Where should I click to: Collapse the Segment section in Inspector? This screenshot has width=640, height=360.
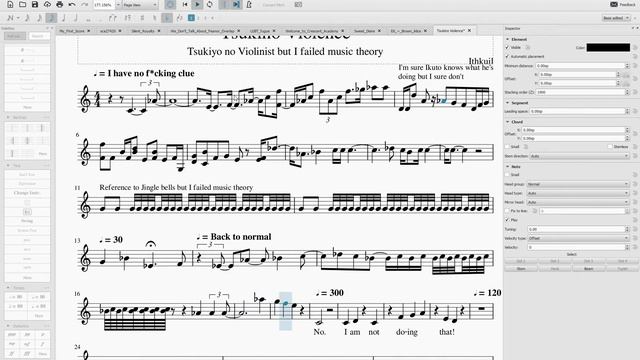(x=507, y=103)
